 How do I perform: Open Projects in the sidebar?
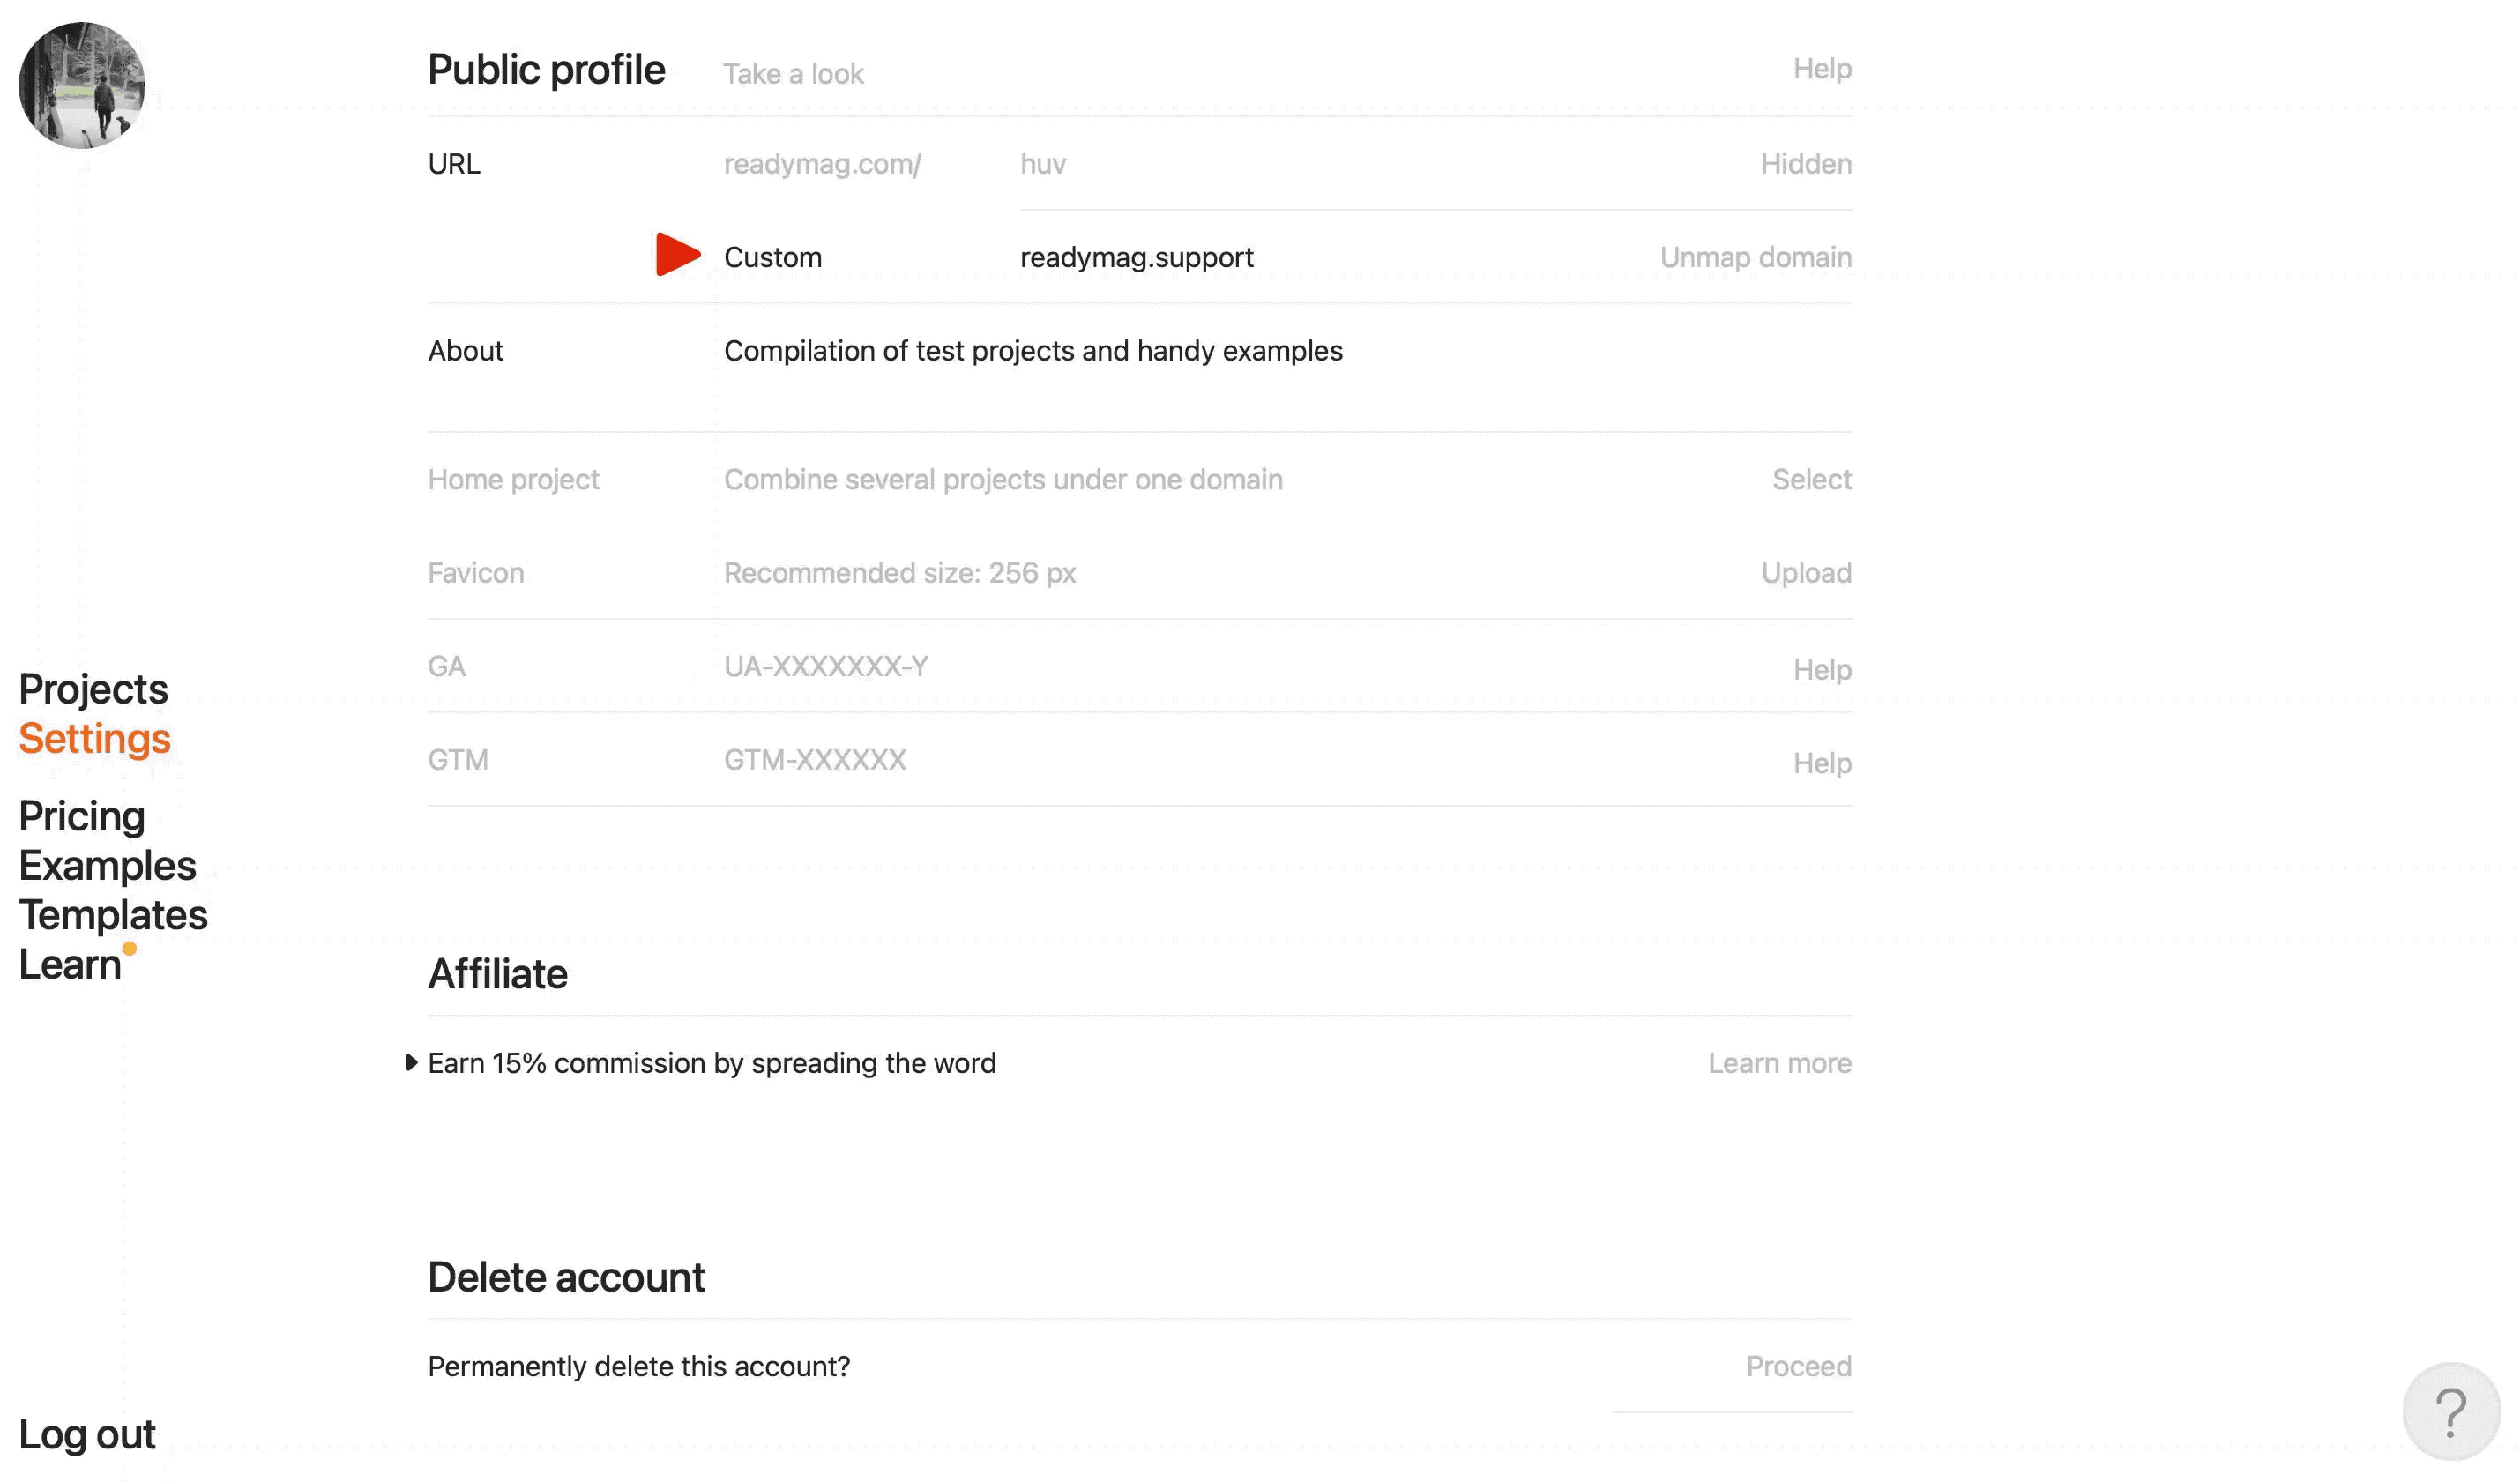pyautogui.click(x=93, y=689)
